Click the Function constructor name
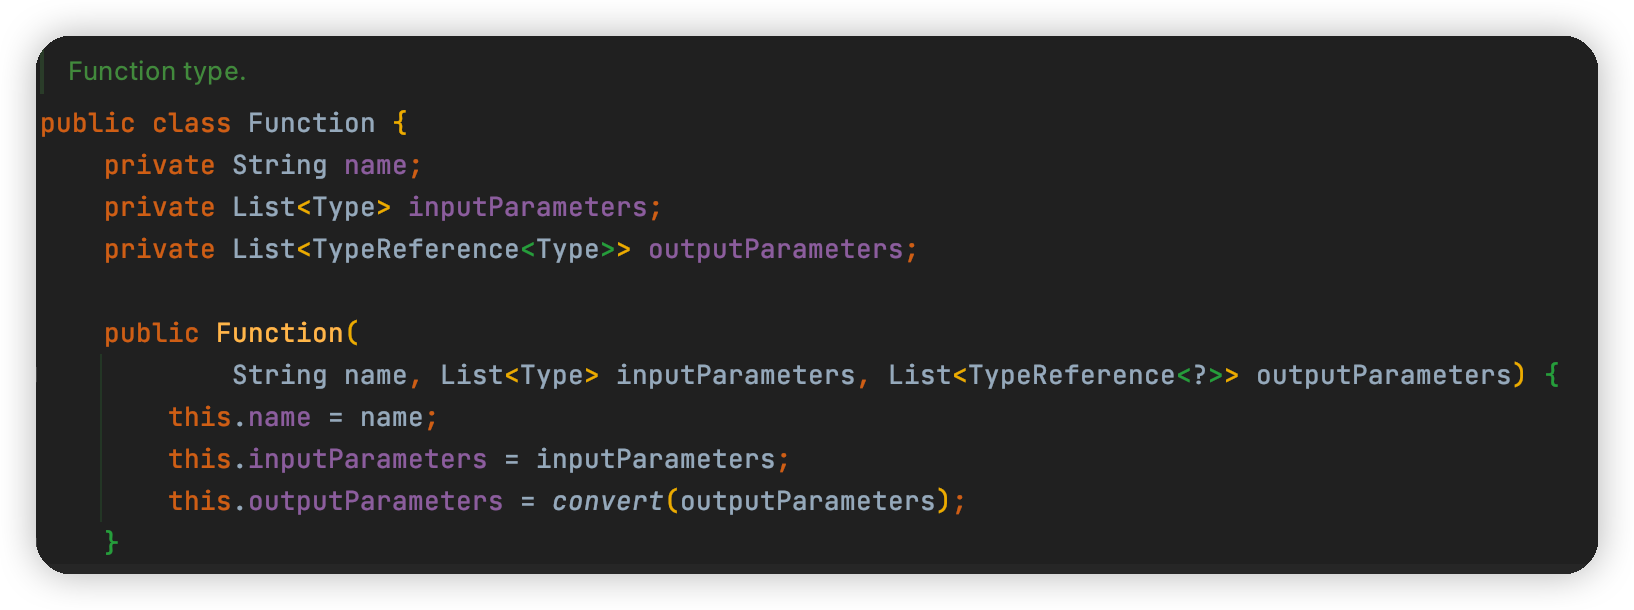 [x=279, y=333]
